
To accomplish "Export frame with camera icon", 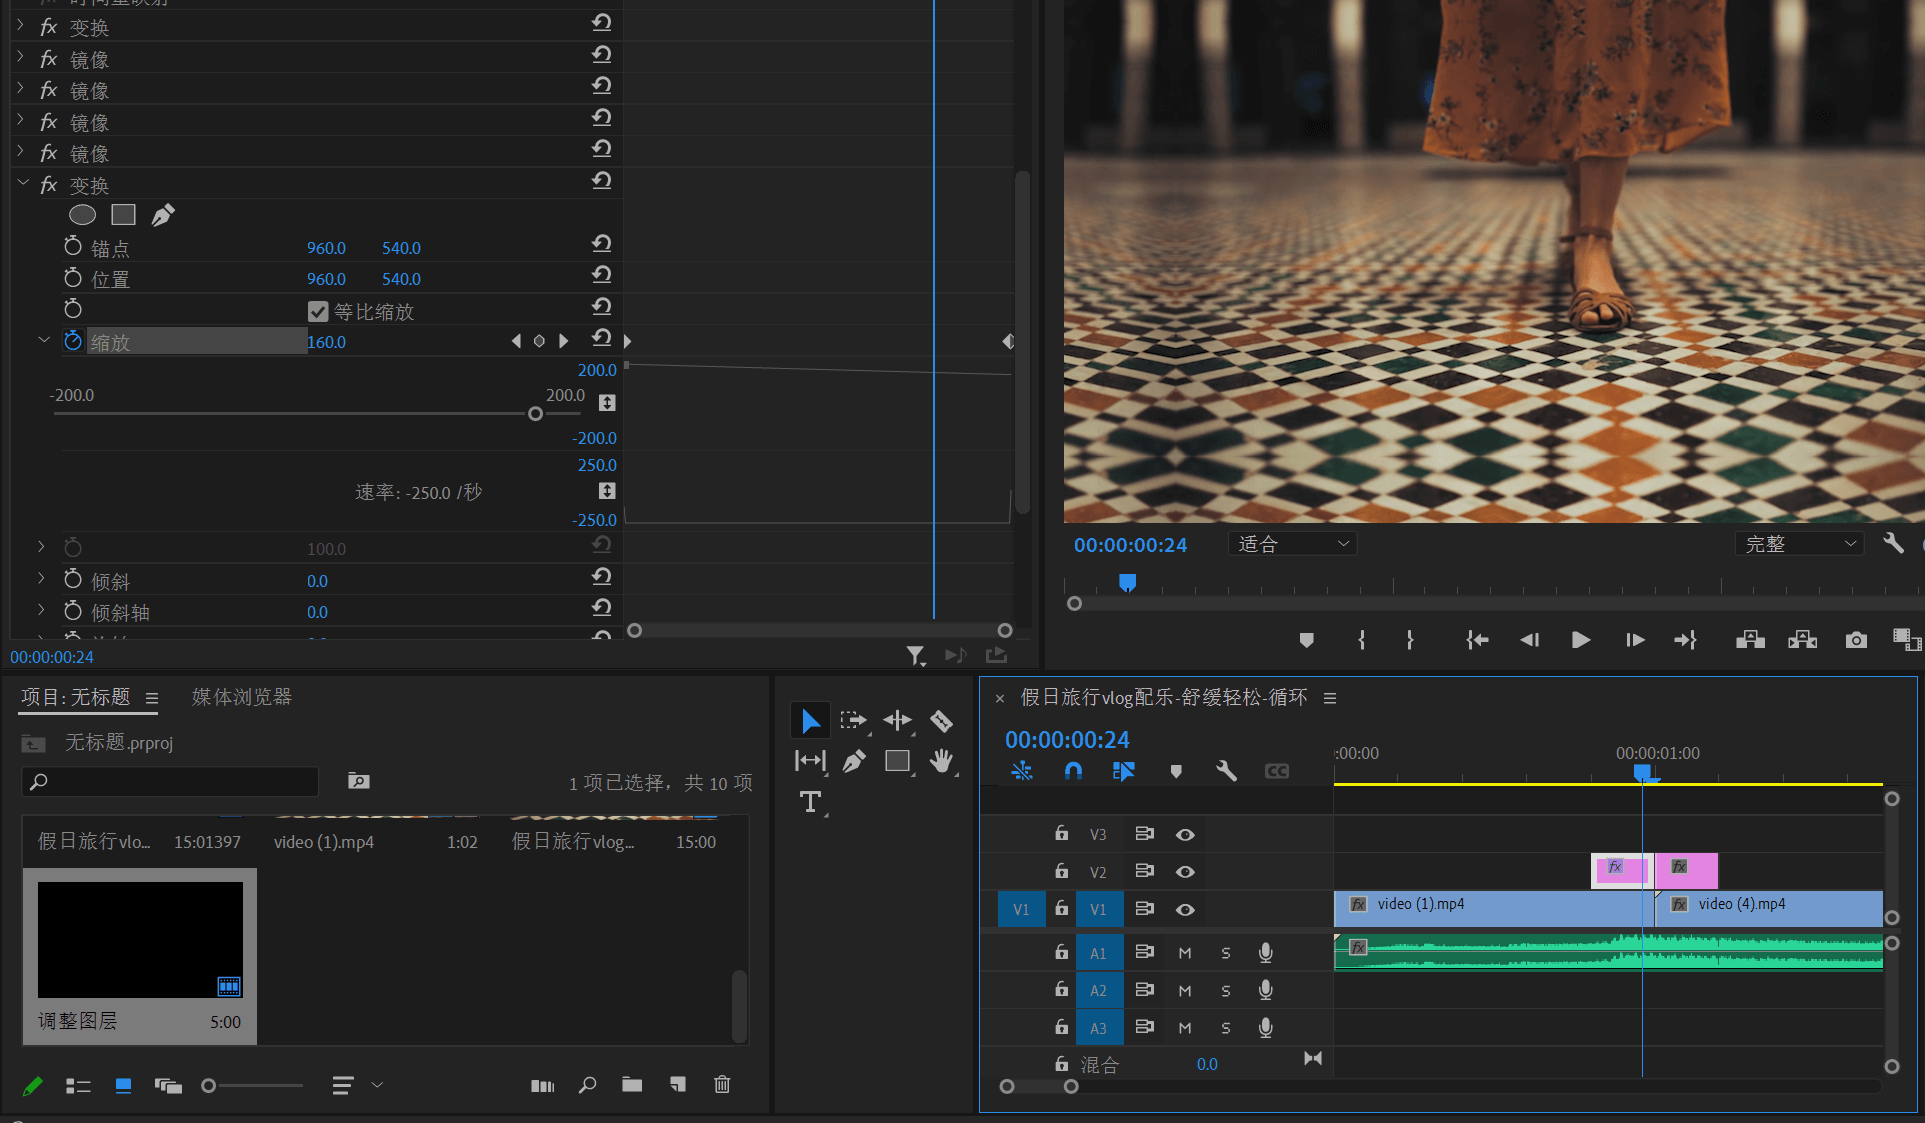I will tap(1856, 640).
